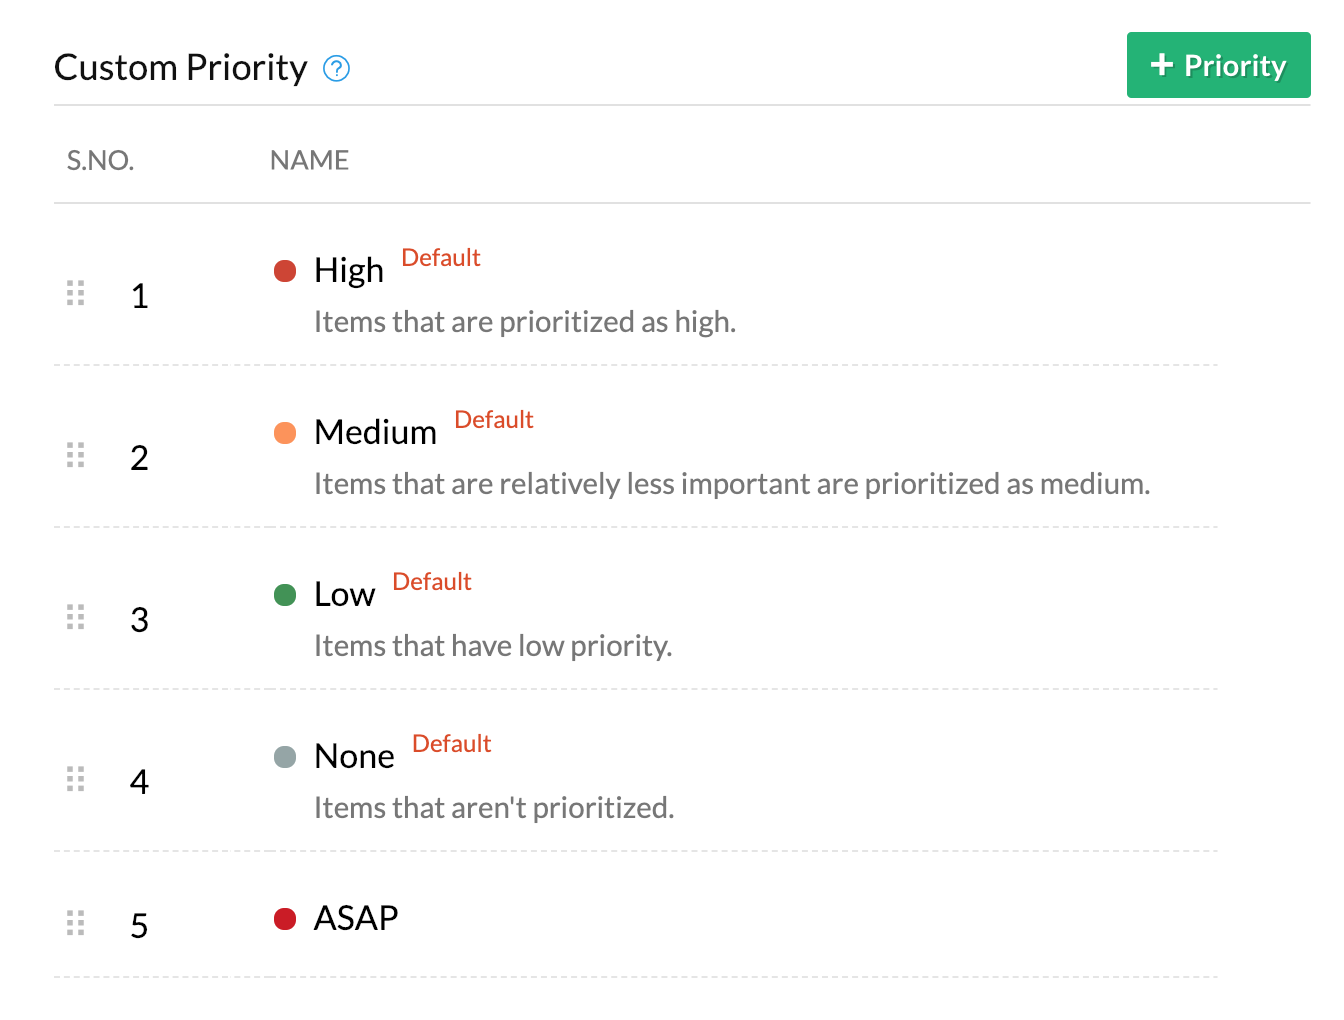Screen dimensions: 1344x1020
Task: Open the Low priority entry
Action: [345, 594]
